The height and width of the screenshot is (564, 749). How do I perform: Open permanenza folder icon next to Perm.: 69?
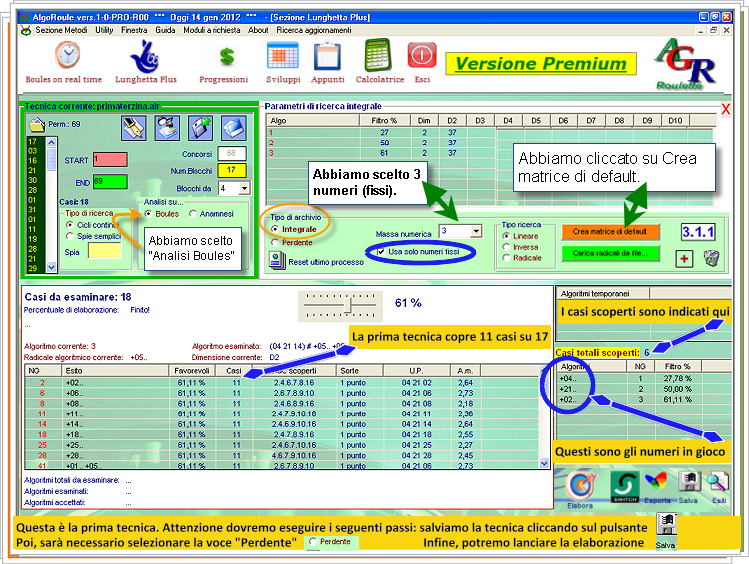(x=37, y=125)
